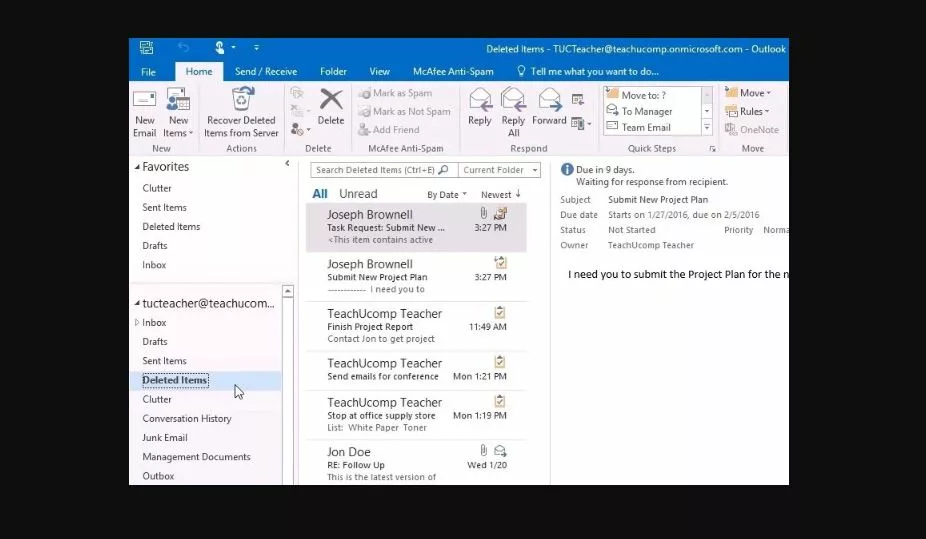
Task: Open the Move dropdown
Action: point(748,93)
